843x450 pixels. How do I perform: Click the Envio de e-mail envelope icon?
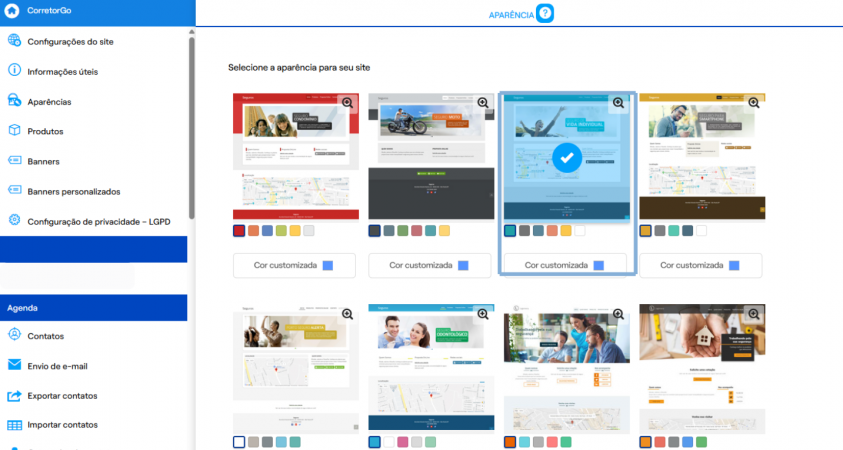(15, 365)
